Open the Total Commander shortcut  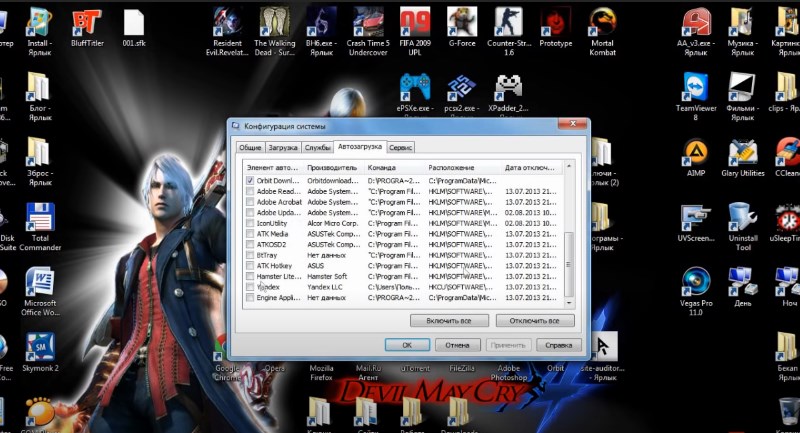[40, 220]
